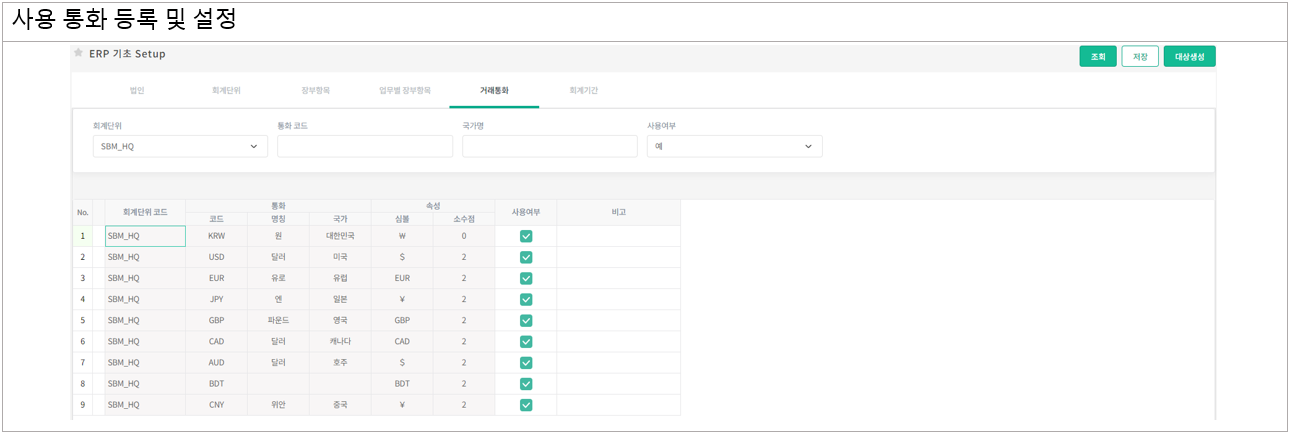Image resolution: width=1291 pixels, height=435 pixels.
Task: Click the 저장 save button
Action: click(1140, 57)
